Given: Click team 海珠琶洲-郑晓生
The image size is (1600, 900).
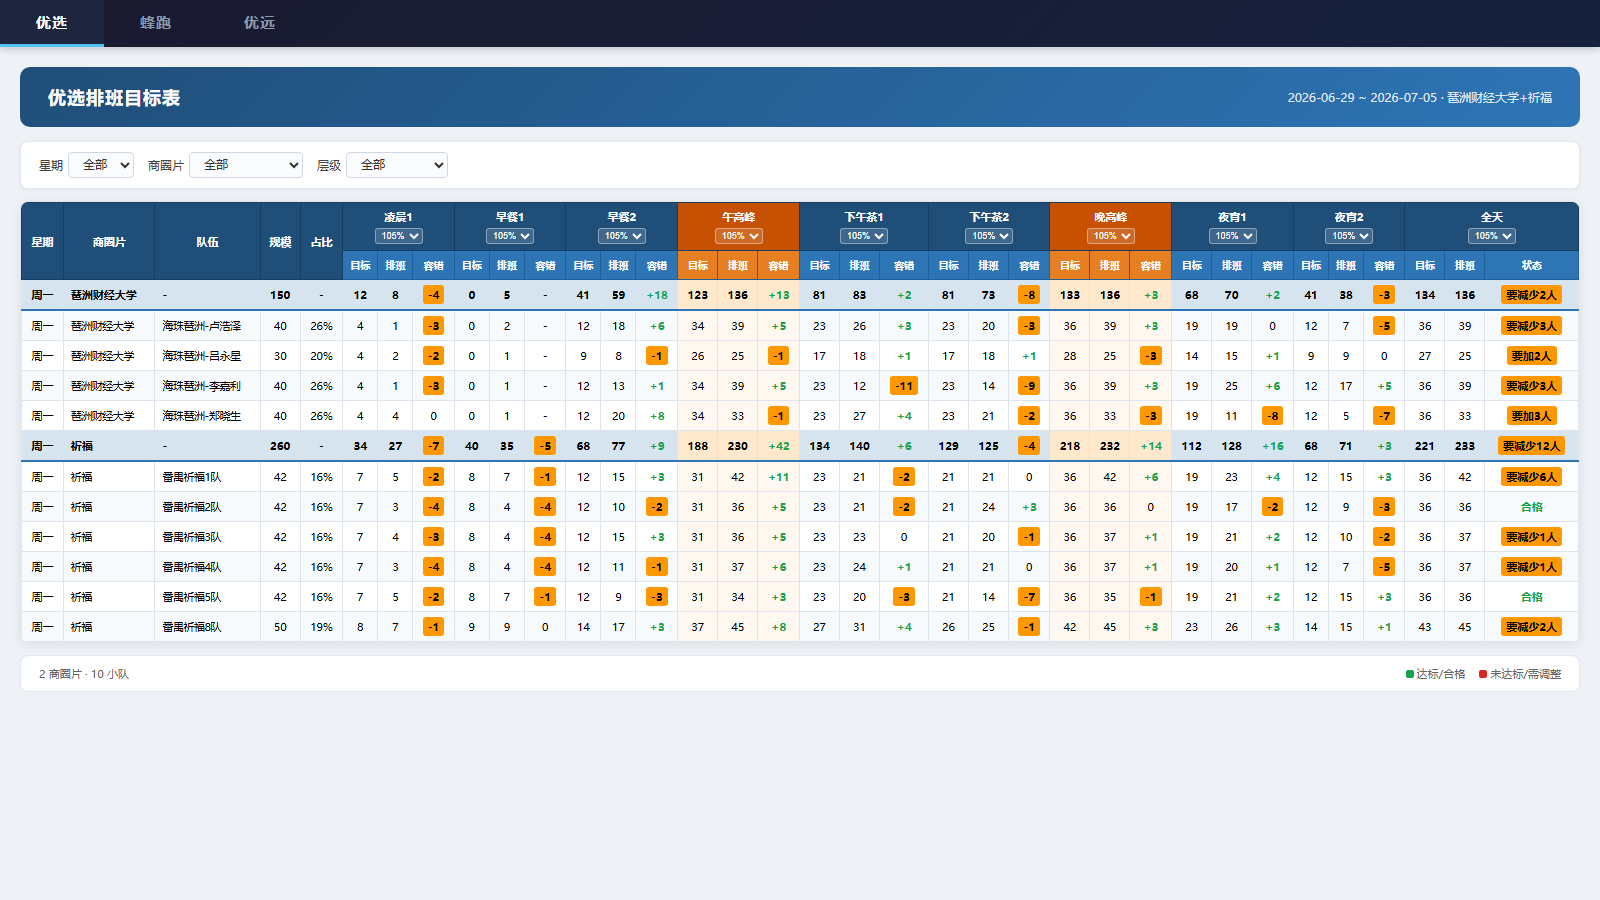Looking at the screenshot, I should (x=202, y=416).
